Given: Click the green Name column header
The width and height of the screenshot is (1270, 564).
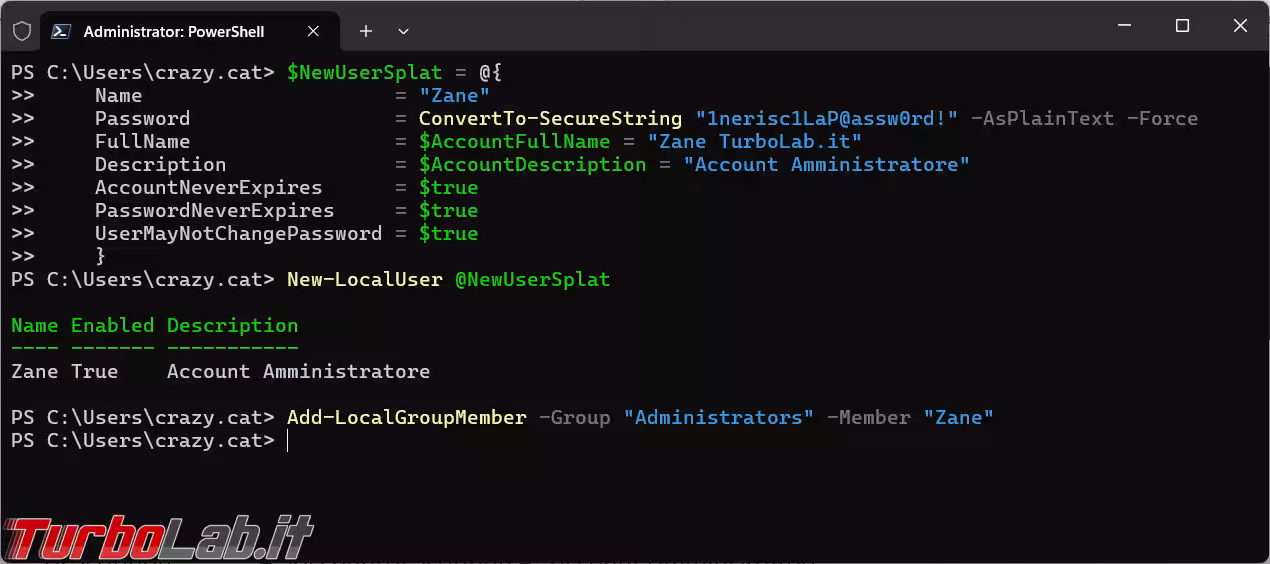Looking at the screenshot, I should pos(34,326).
